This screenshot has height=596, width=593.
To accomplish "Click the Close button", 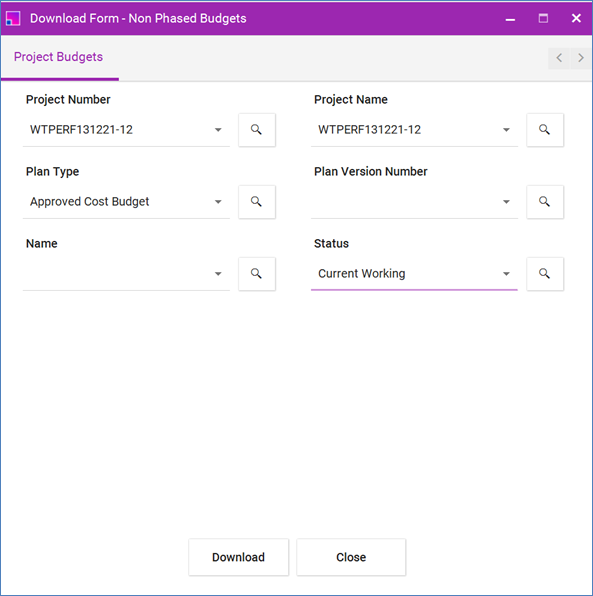I will (x=351, y=557).
